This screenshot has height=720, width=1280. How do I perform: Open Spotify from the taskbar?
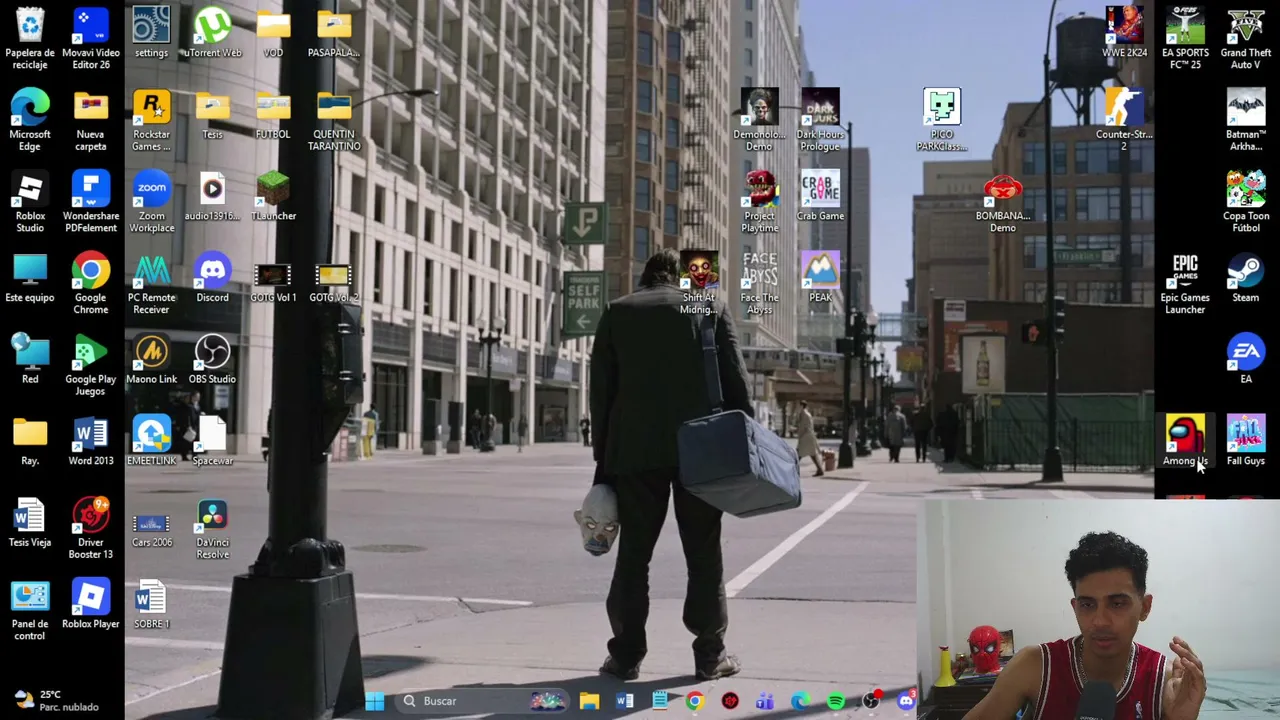[836, 701]
